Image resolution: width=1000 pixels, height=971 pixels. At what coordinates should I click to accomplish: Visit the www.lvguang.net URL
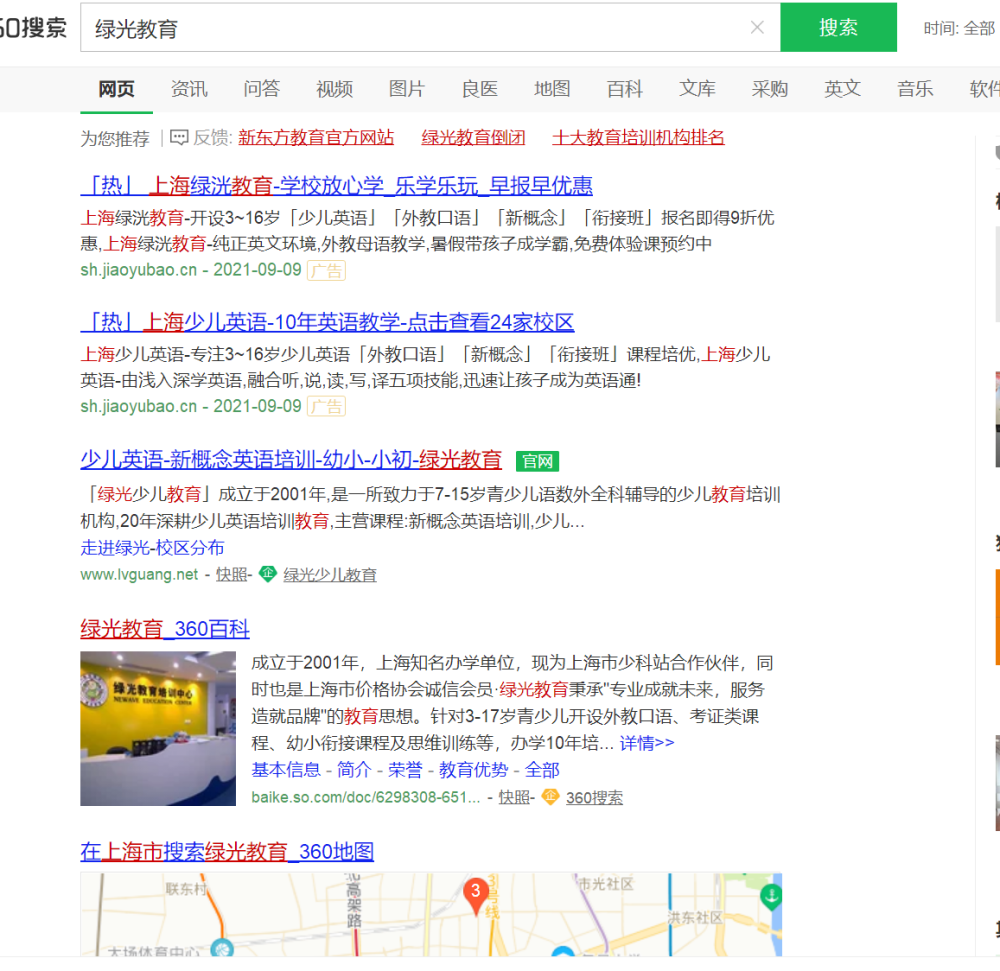[x=139, y=574]
